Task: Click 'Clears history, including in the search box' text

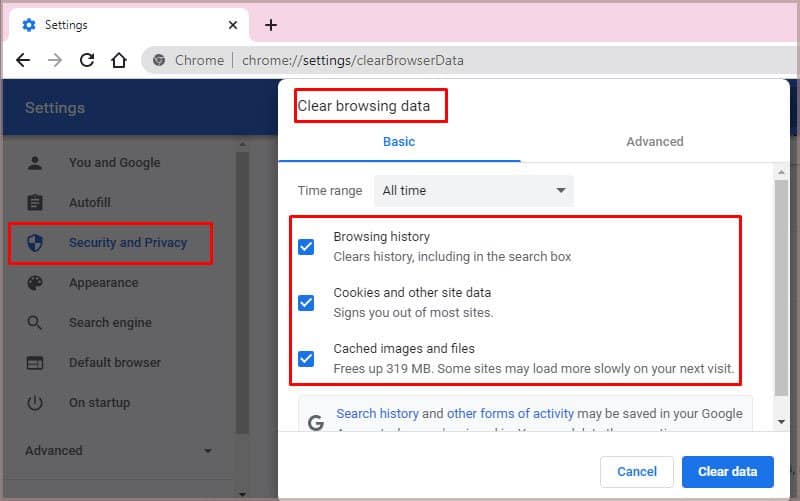Action: 453,257
